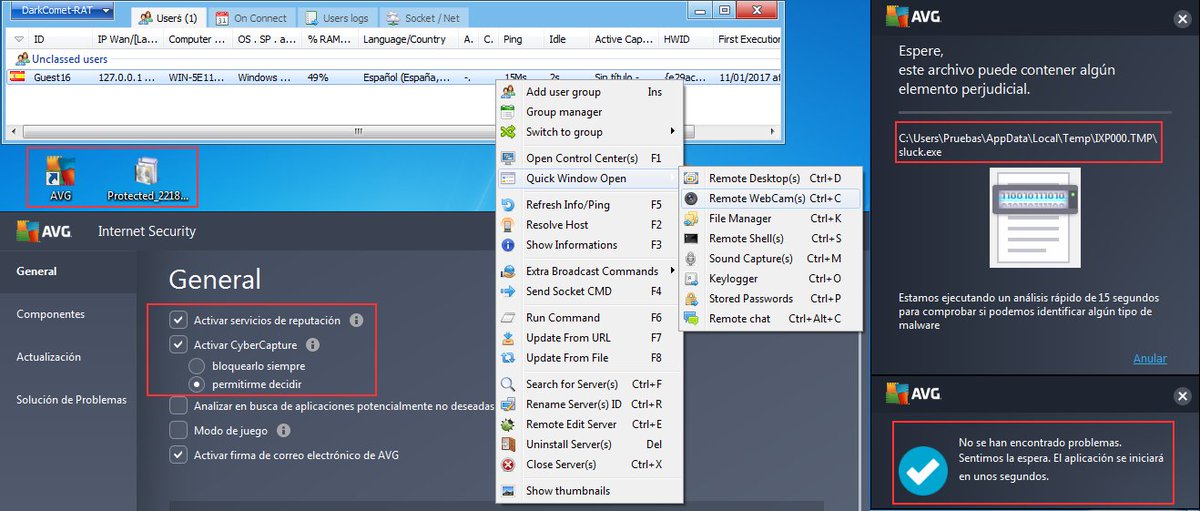
Task: Select the Users (1) tab
Action: (167, 18)
